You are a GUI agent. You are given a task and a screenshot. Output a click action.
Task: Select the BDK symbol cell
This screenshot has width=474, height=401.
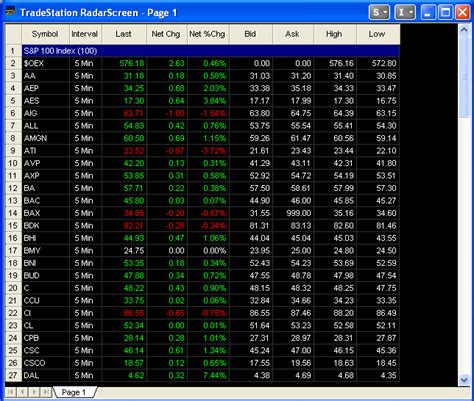tap(45, 226)
